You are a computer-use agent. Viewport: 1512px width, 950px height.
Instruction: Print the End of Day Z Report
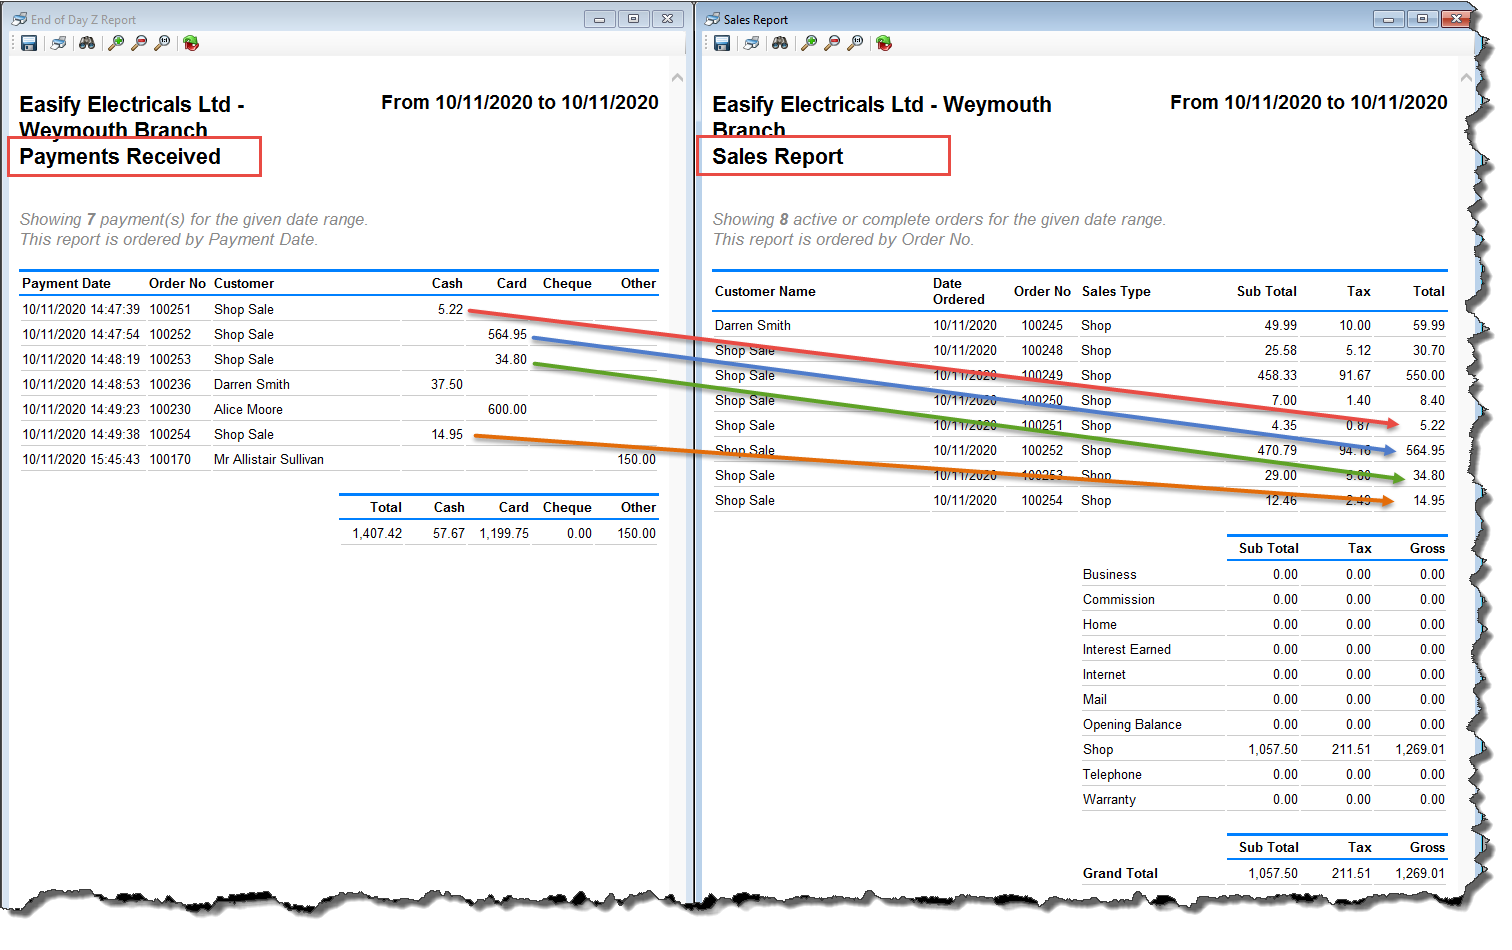59,43
